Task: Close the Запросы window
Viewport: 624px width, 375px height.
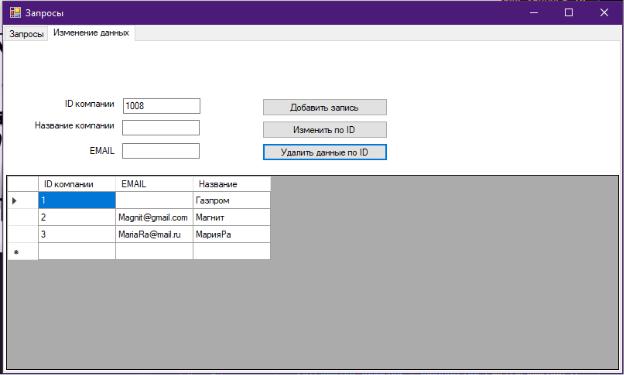Action: click(604, 12)
